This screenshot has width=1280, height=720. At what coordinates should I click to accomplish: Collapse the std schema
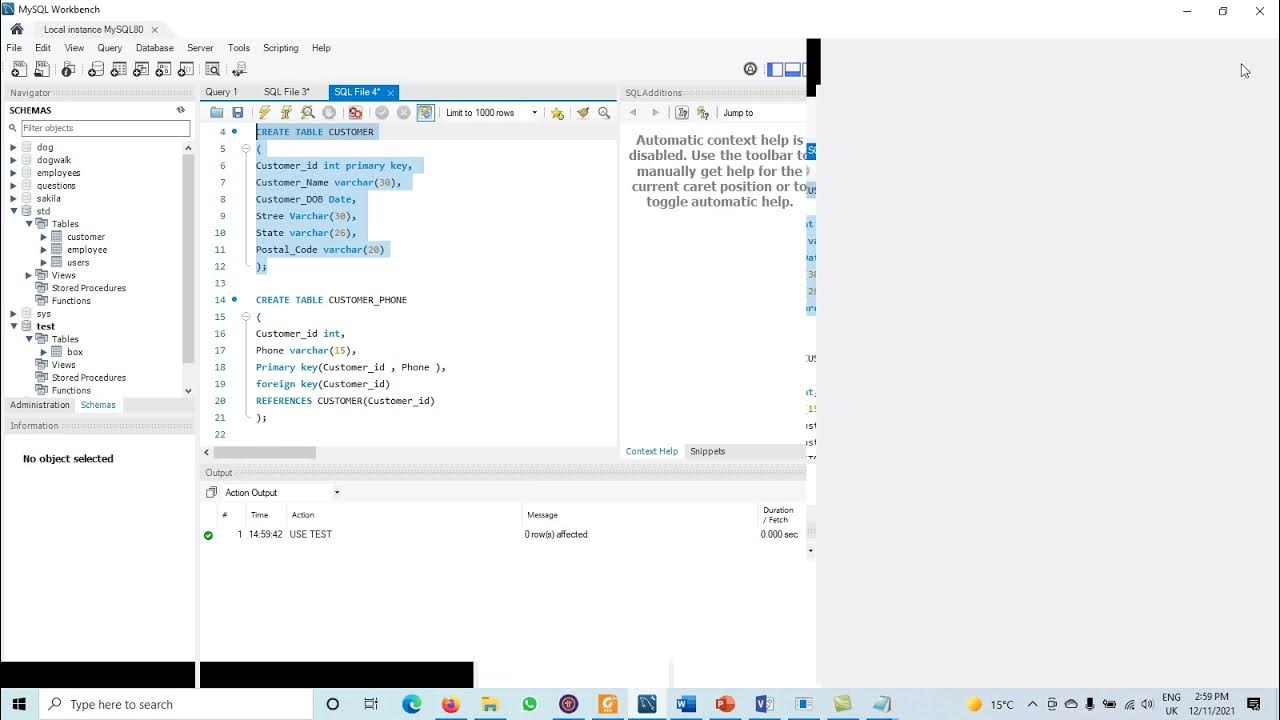coord(14,211)
